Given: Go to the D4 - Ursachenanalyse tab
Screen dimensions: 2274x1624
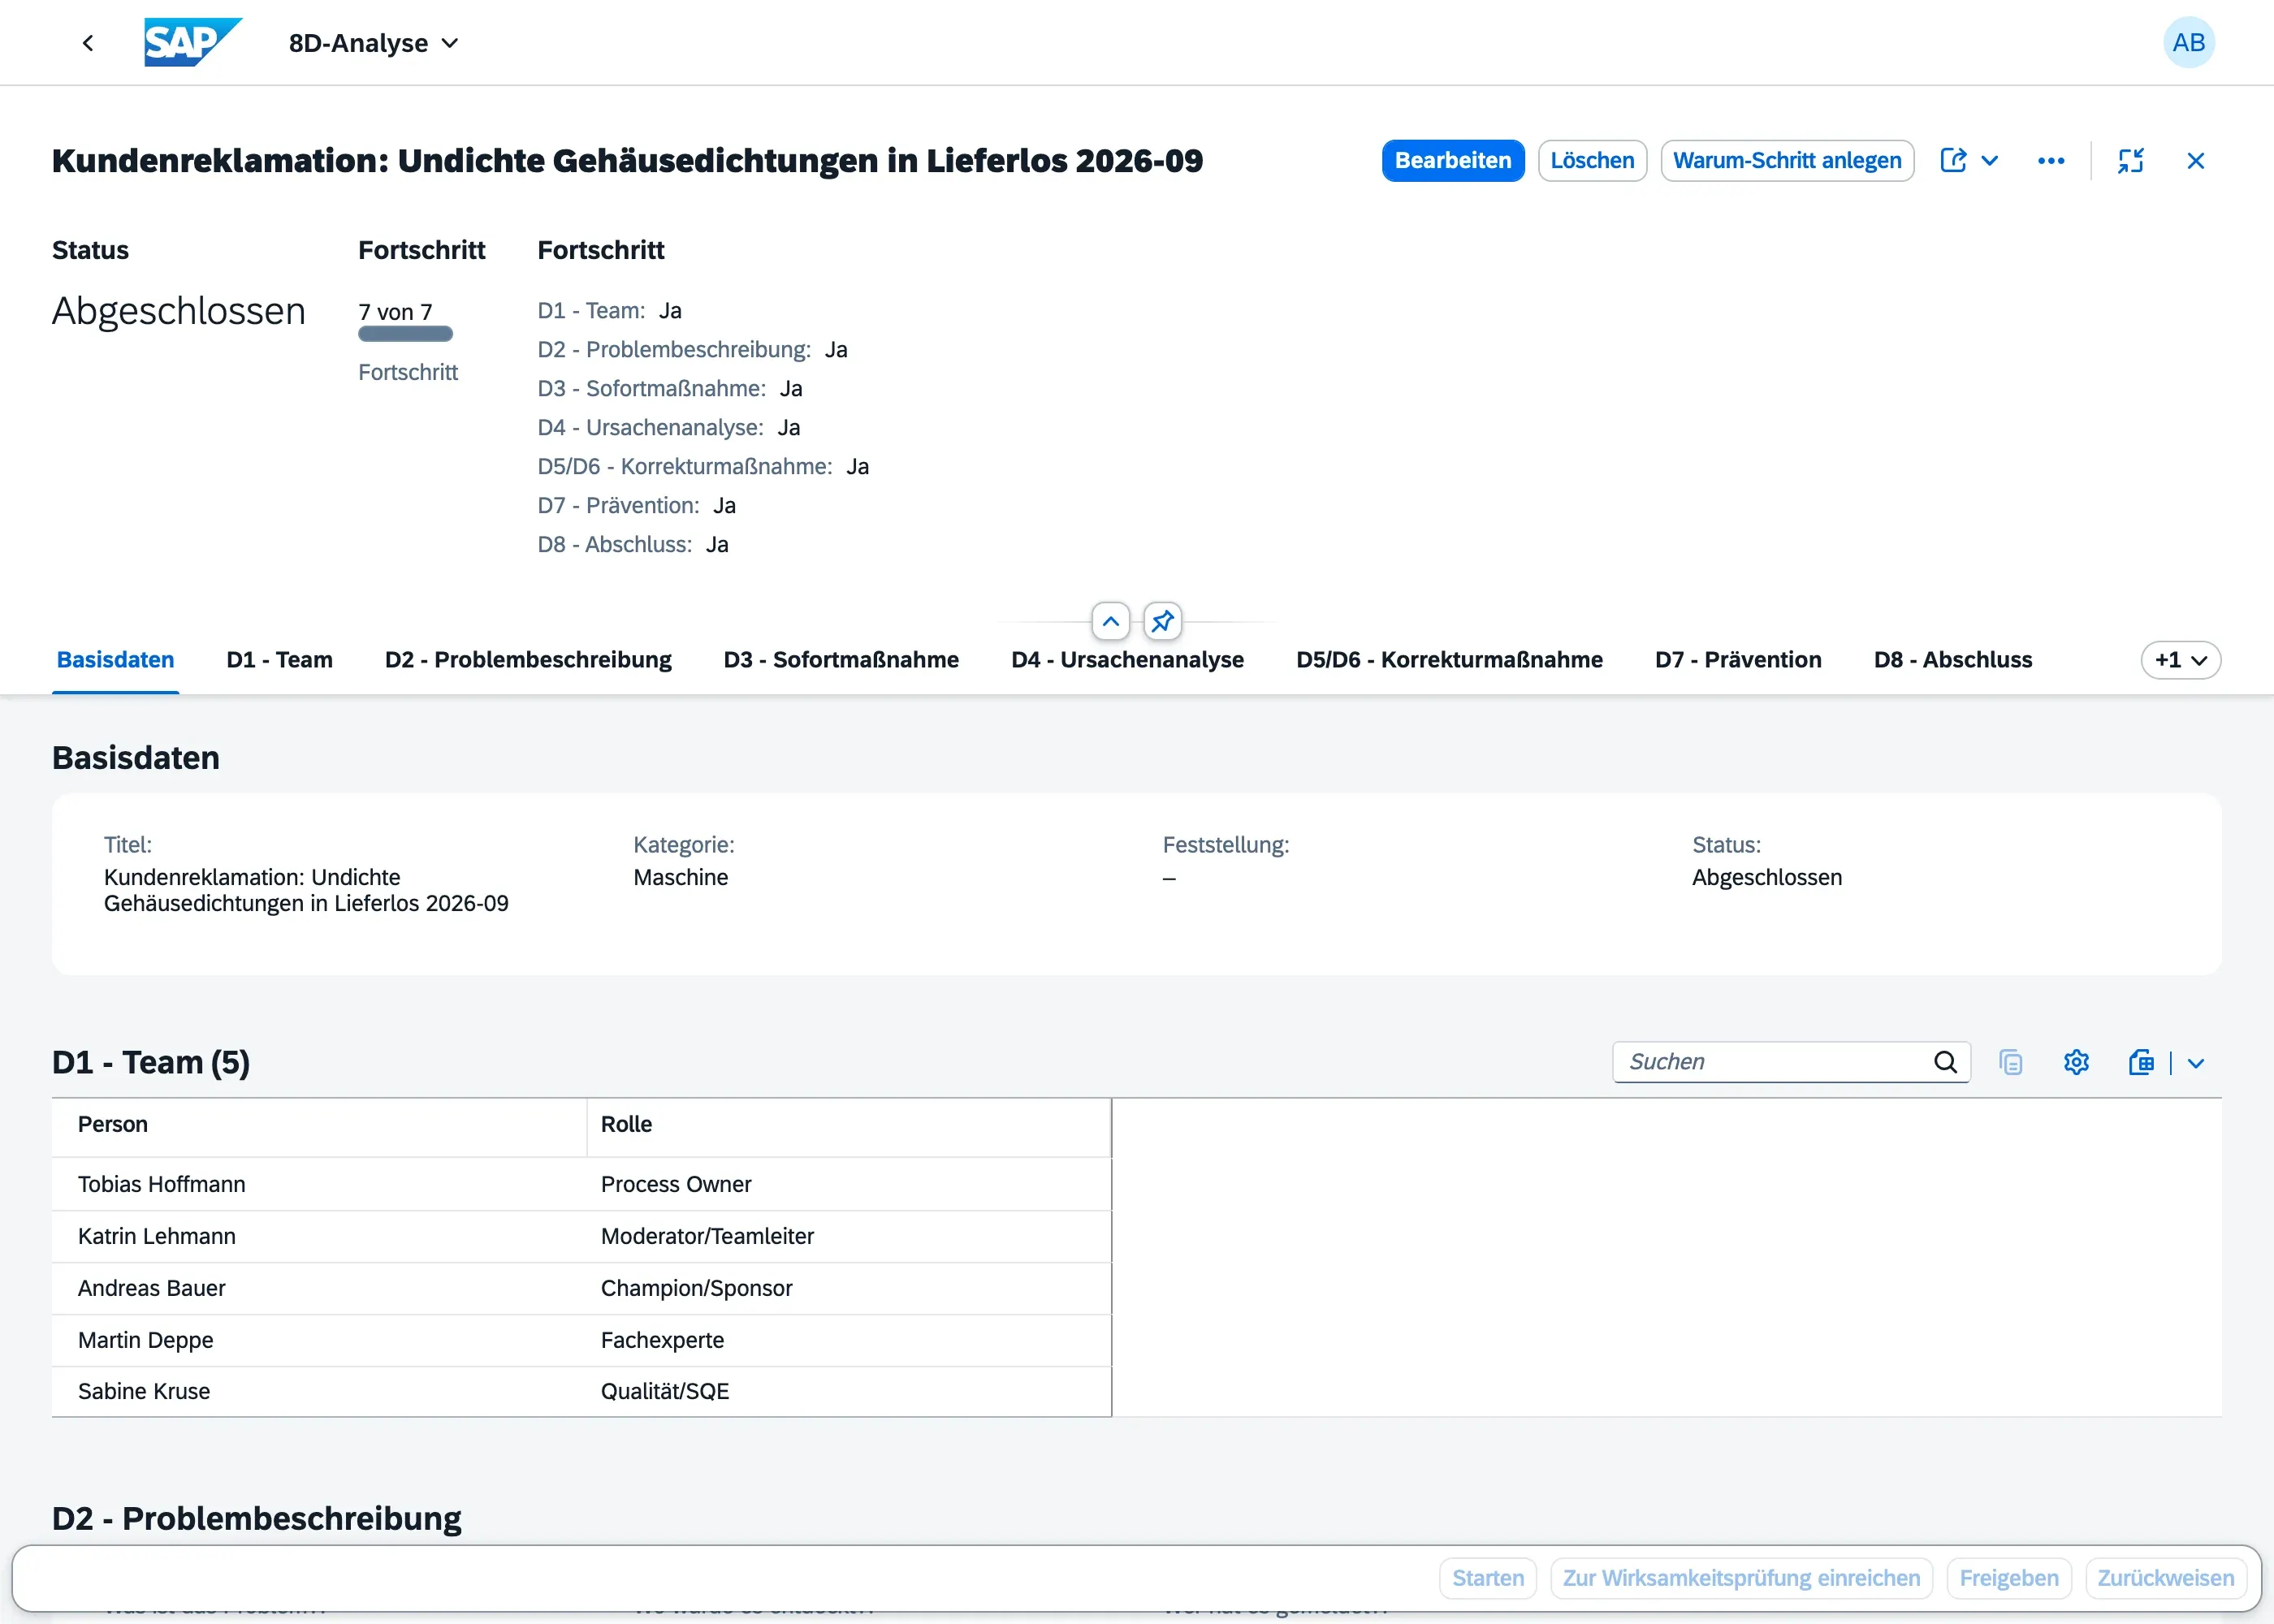Looking at the screenshot, I should tap(1127, 660).
